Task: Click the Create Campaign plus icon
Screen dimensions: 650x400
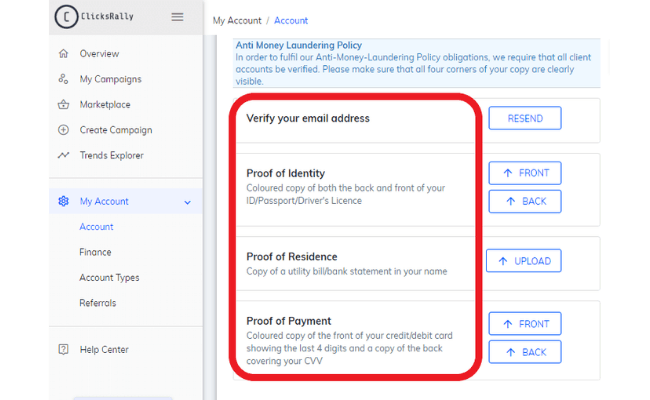Action: [63, 130]
